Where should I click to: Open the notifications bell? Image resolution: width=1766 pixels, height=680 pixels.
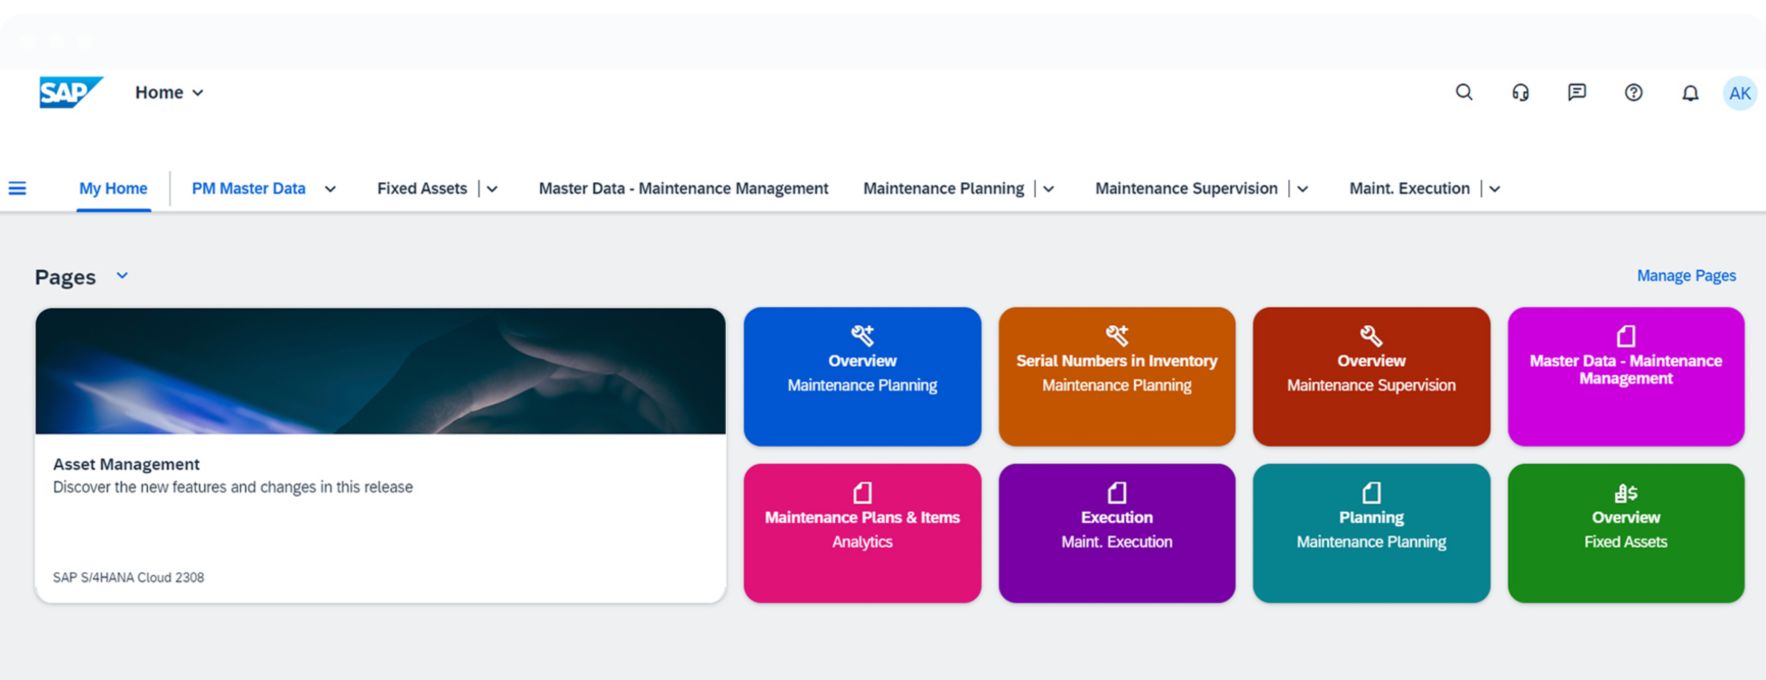pos(1690,93)
